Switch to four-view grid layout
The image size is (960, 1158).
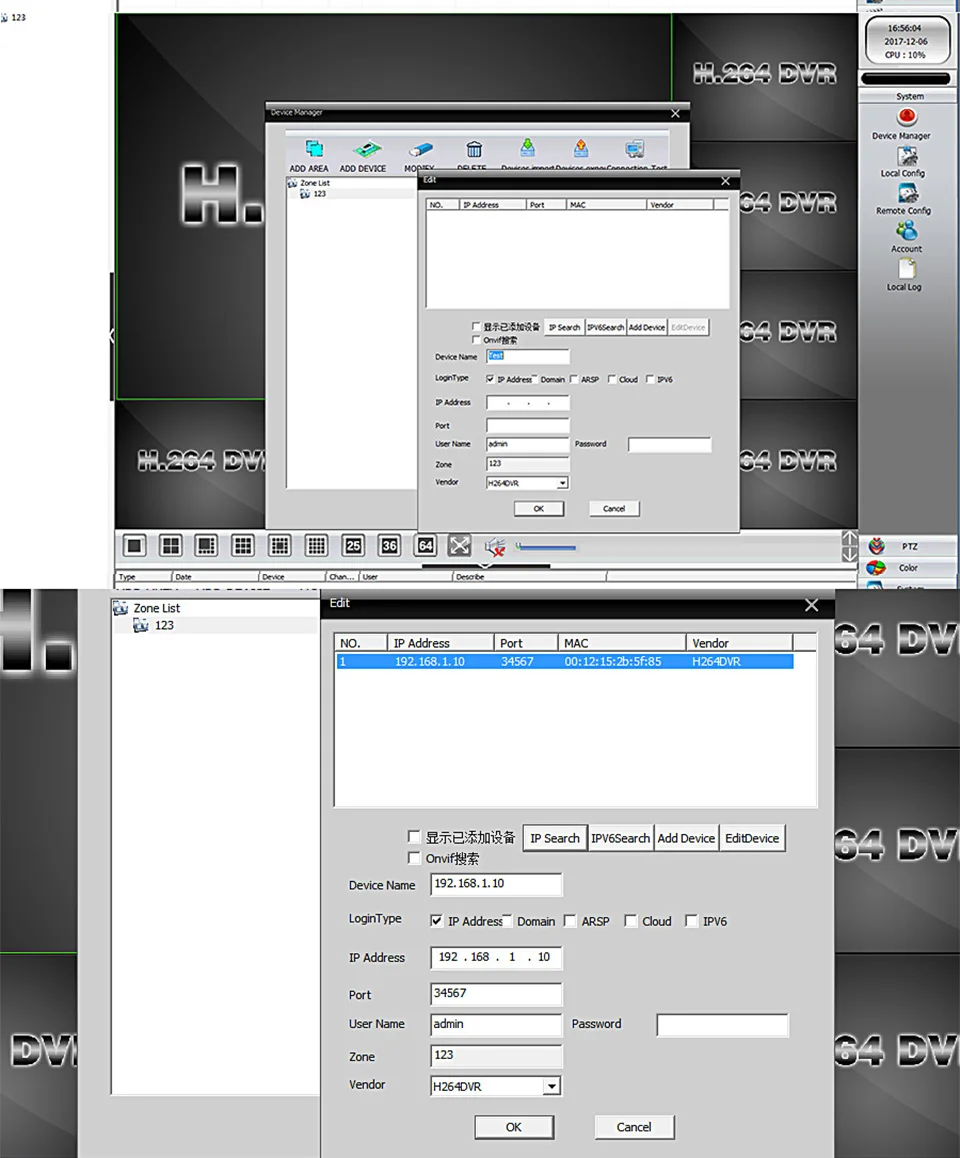click(x=171, y=546)
